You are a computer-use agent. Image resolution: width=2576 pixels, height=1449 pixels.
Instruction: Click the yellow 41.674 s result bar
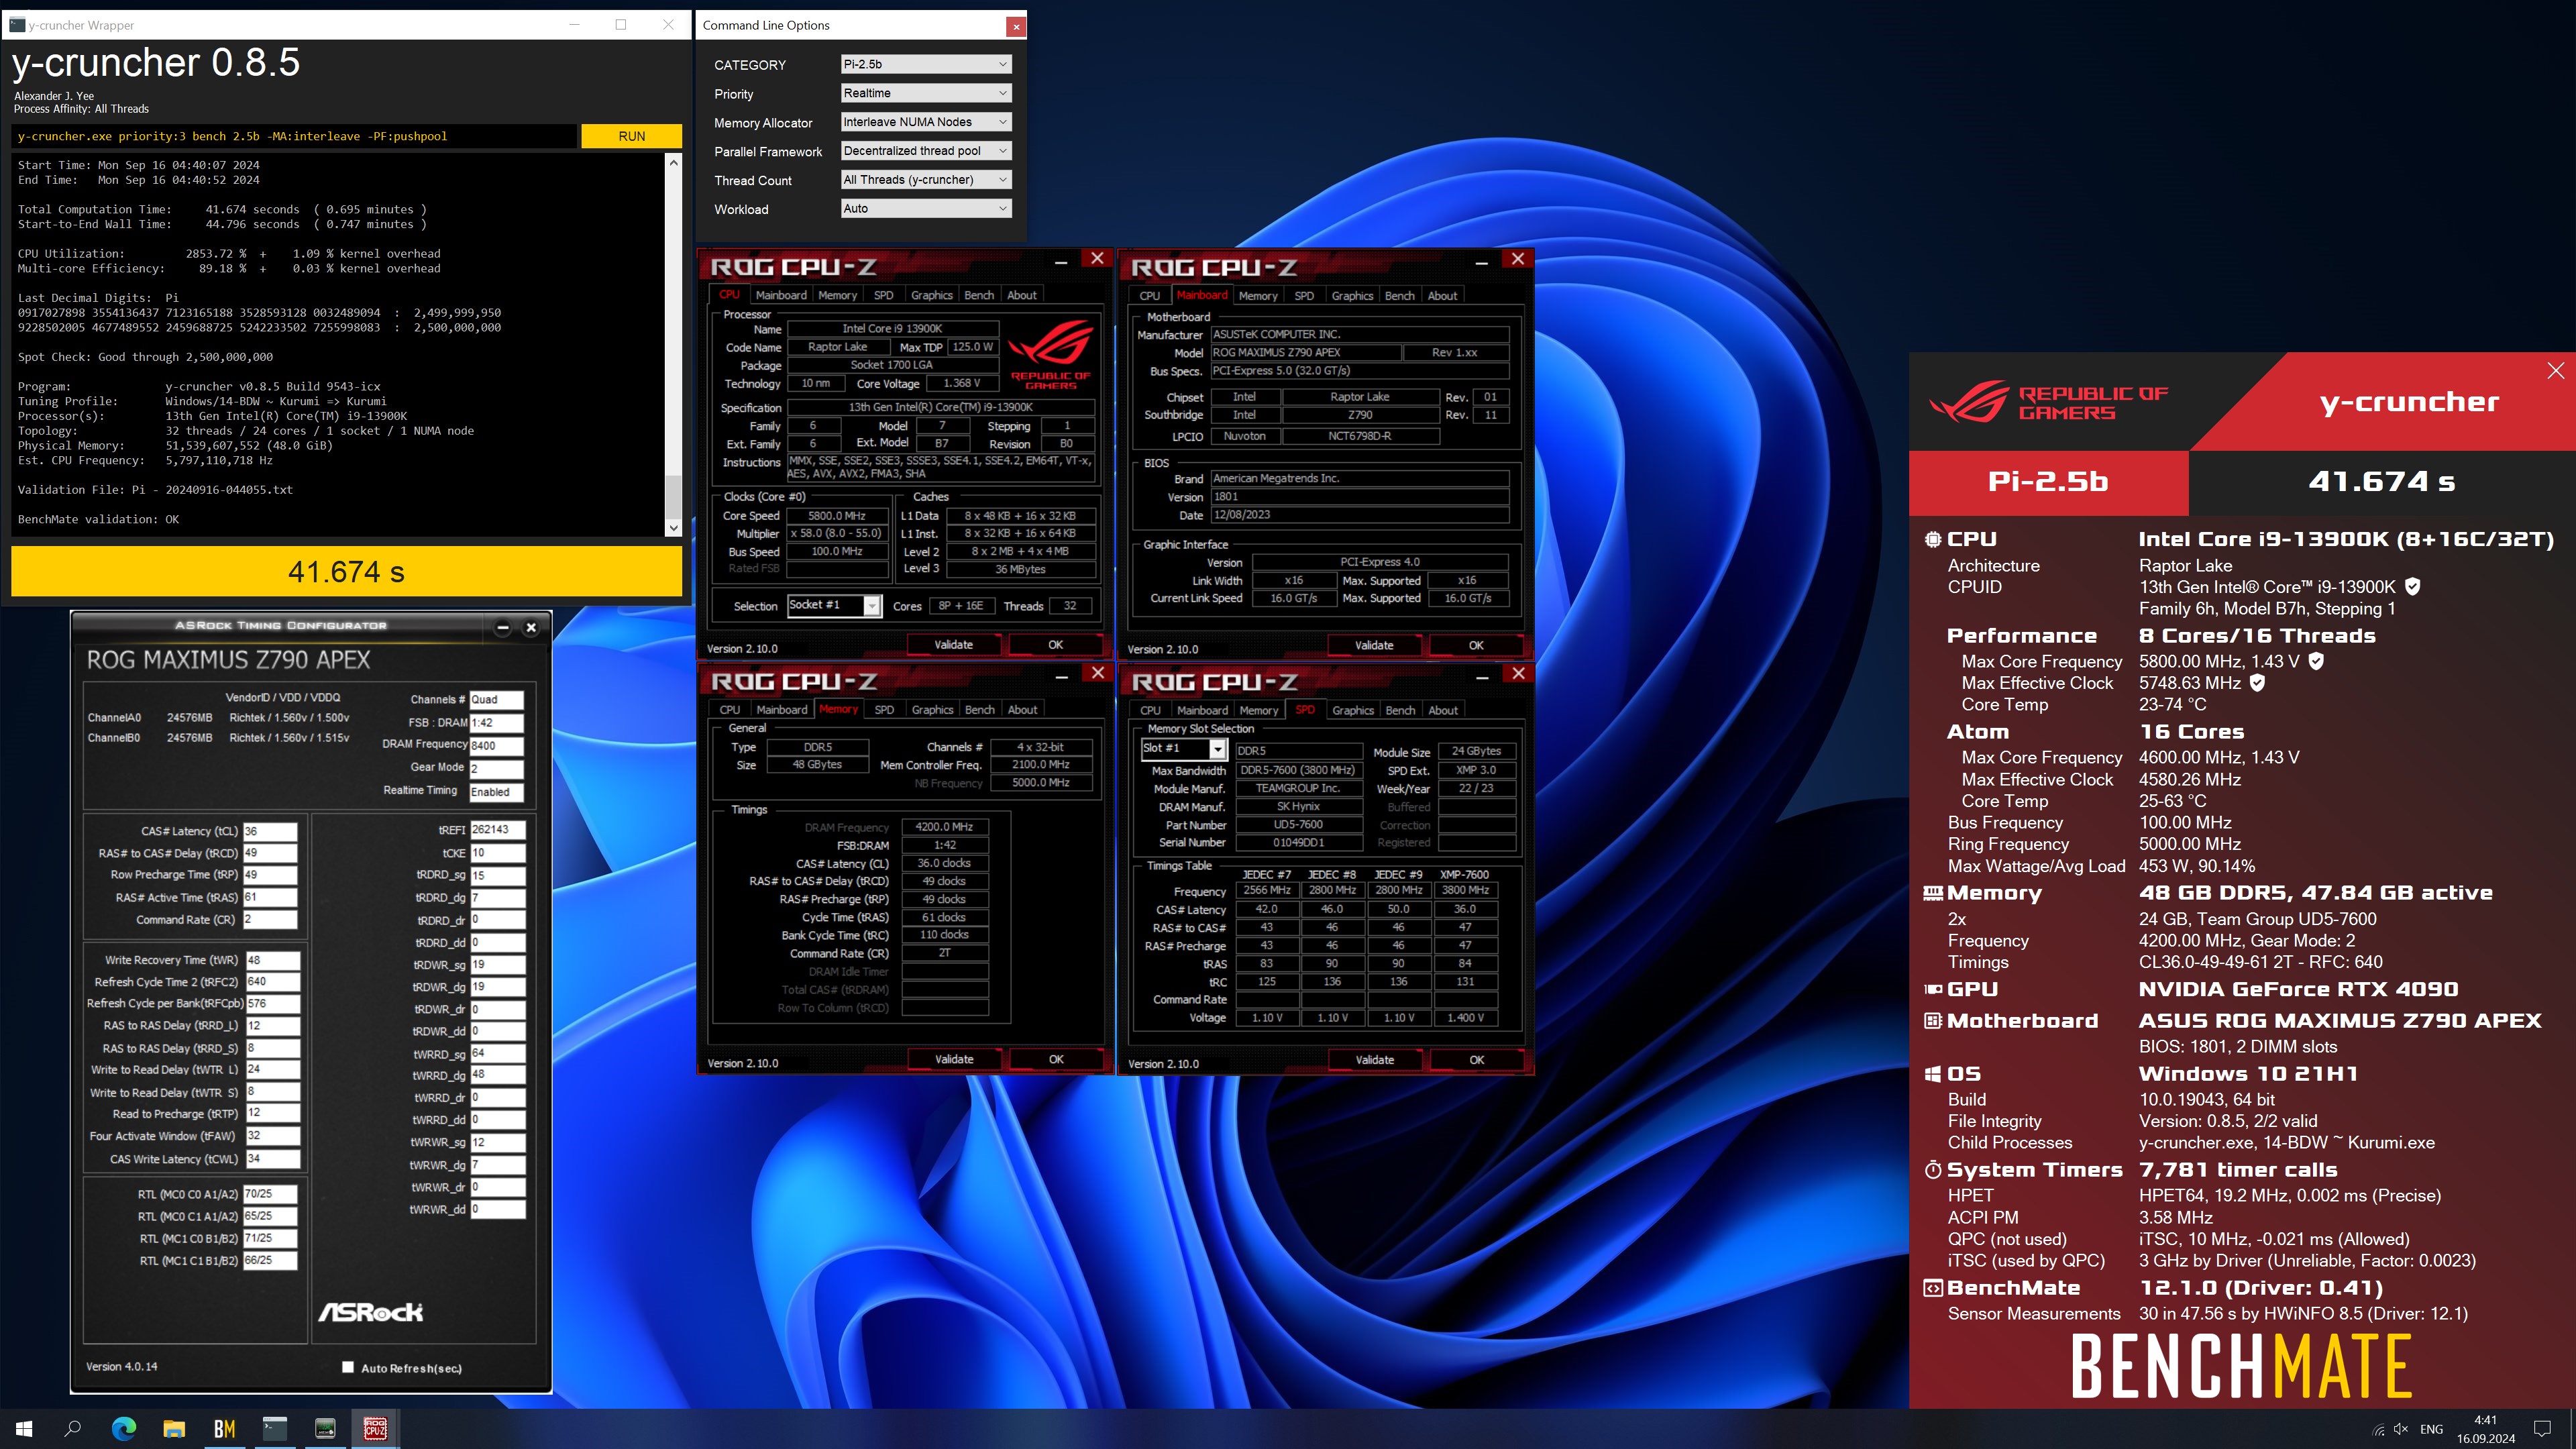pos(346,572)
